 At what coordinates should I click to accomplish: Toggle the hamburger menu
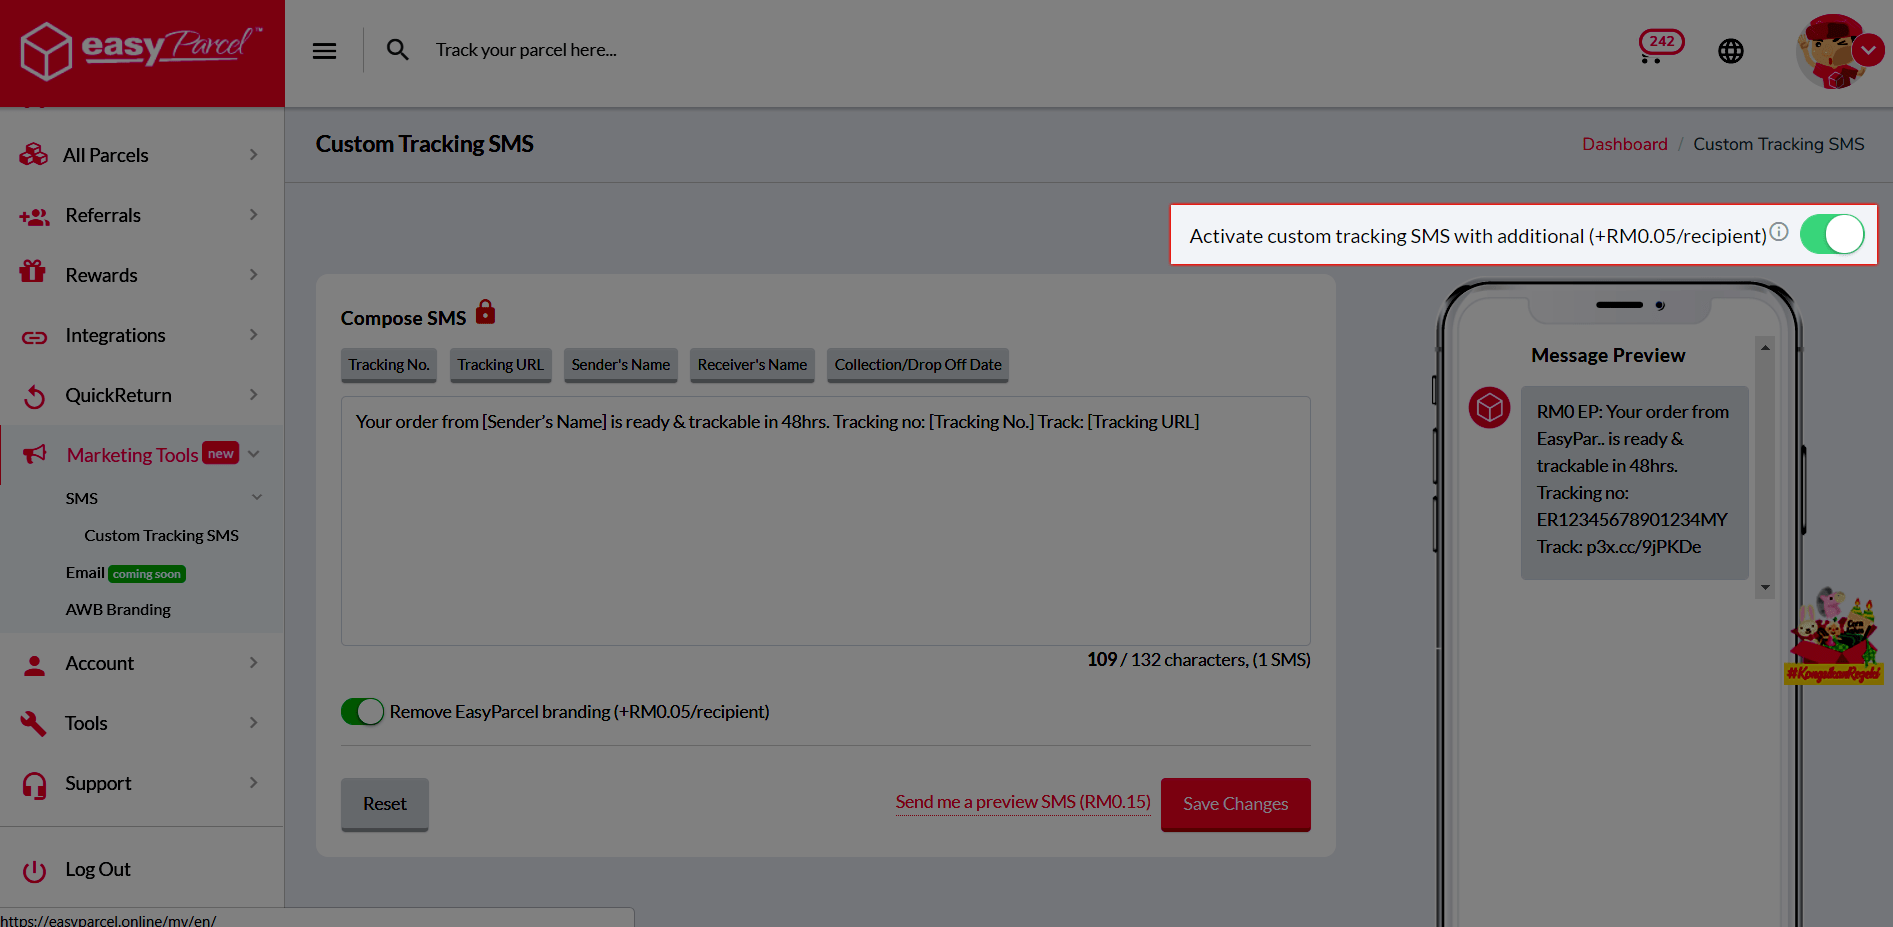tap(323, 49)
